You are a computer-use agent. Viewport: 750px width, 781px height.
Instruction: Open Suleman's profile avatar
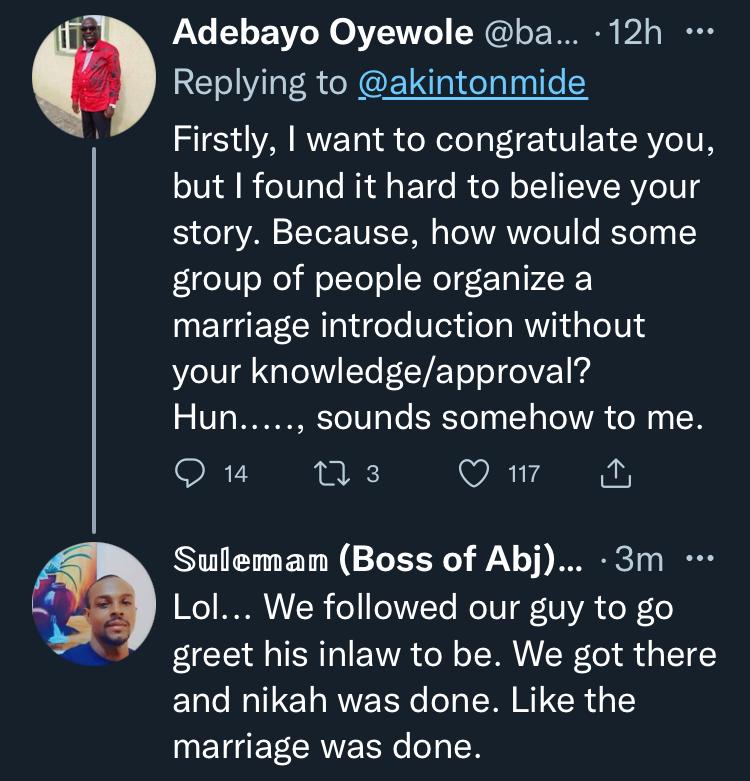94,604
